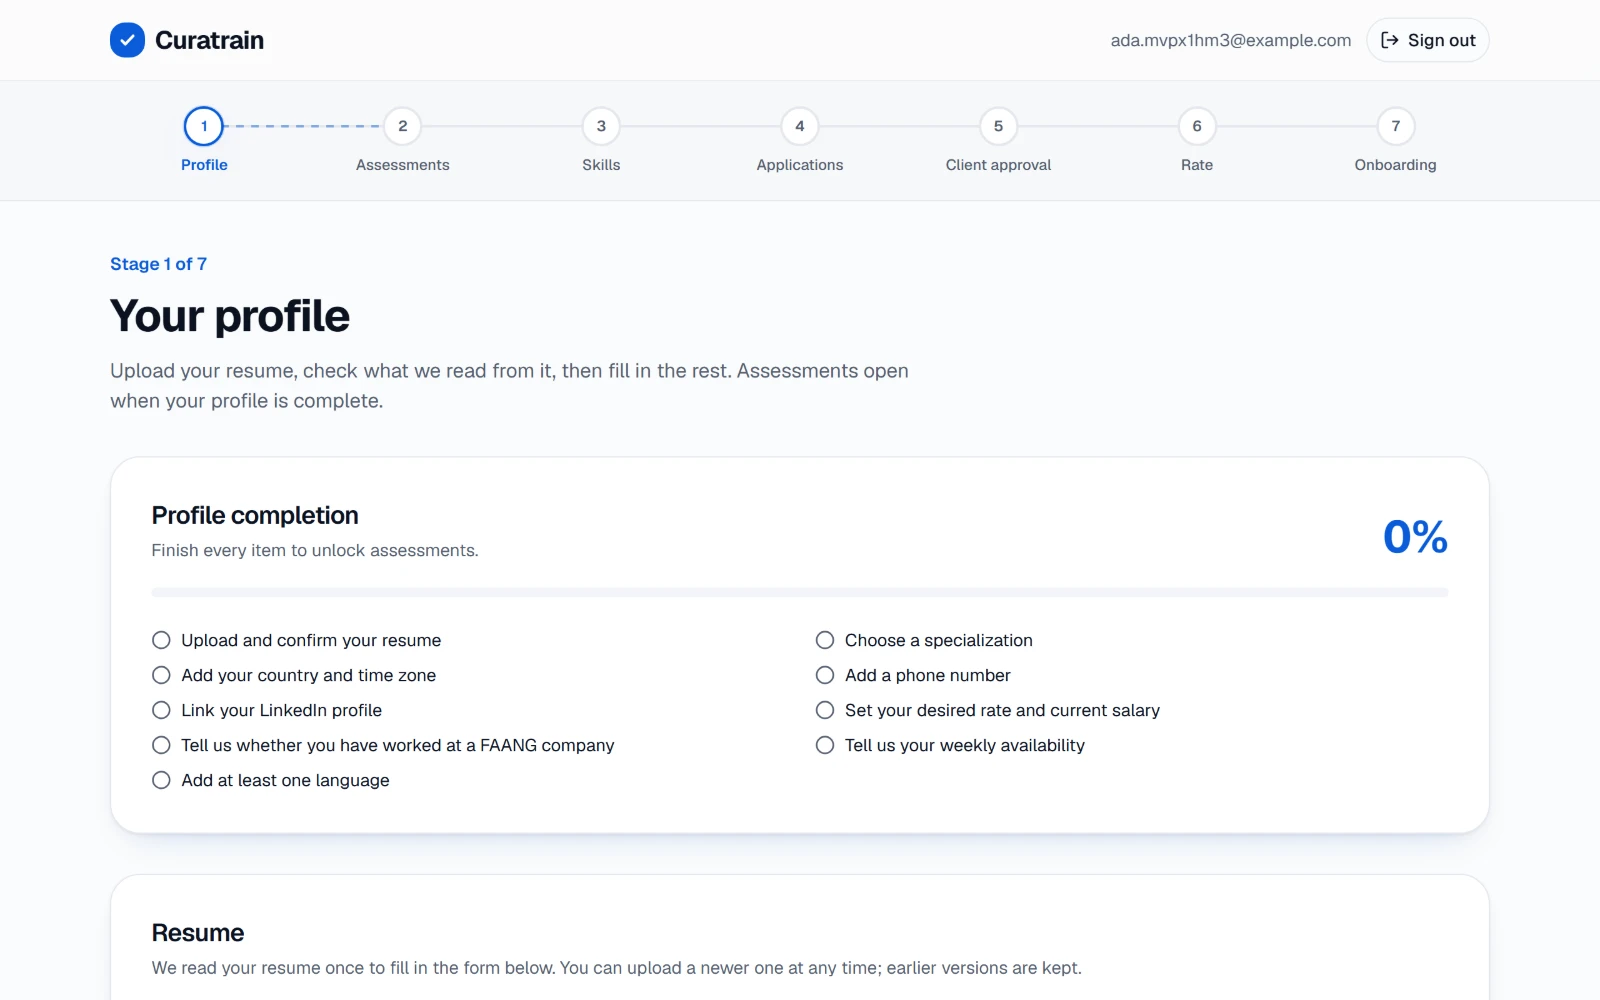Open the Skills stage label
Screen dimensions: 1600x1000
click(601, 165)
